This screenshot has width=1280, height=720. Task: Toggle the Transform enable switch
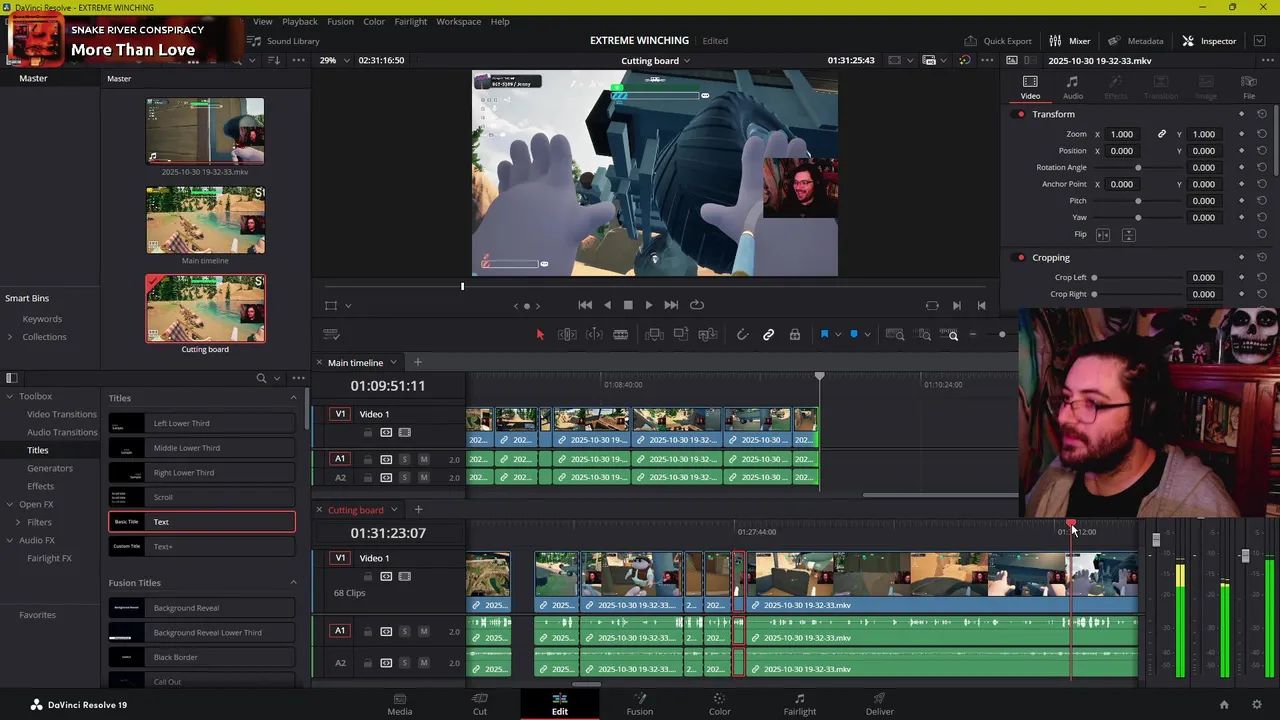pos(1020,114)
